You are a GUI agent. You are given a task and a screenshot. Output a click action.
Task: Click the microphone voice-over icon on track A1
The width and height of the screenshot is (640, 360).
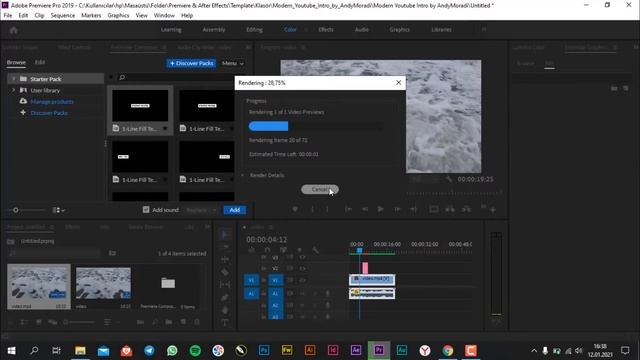327,293
